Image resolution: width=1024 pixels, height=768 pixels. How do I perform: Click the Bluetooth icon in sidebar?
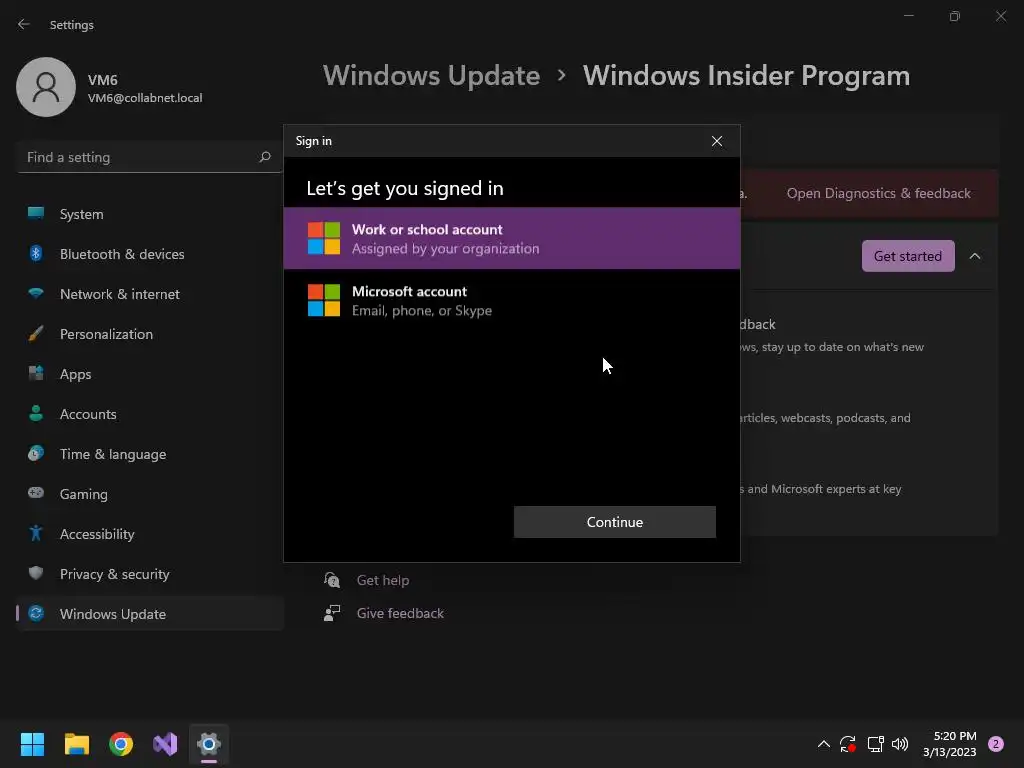[x=36, y=253]
